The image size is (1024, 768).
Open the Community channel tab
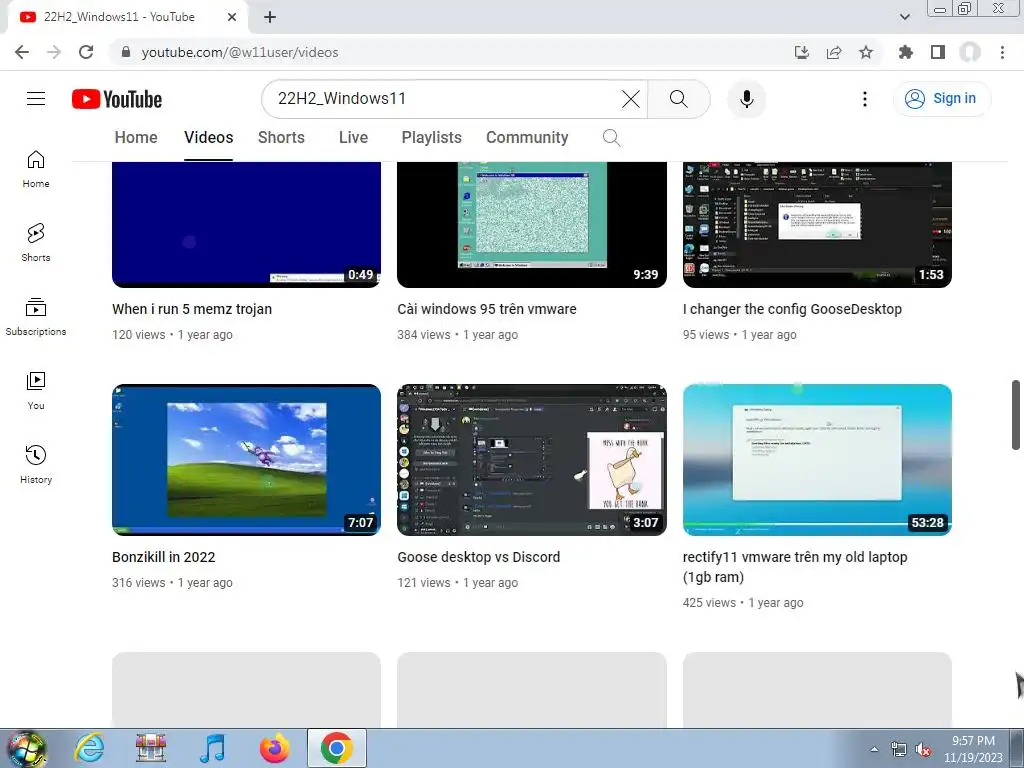click(527, 138)
